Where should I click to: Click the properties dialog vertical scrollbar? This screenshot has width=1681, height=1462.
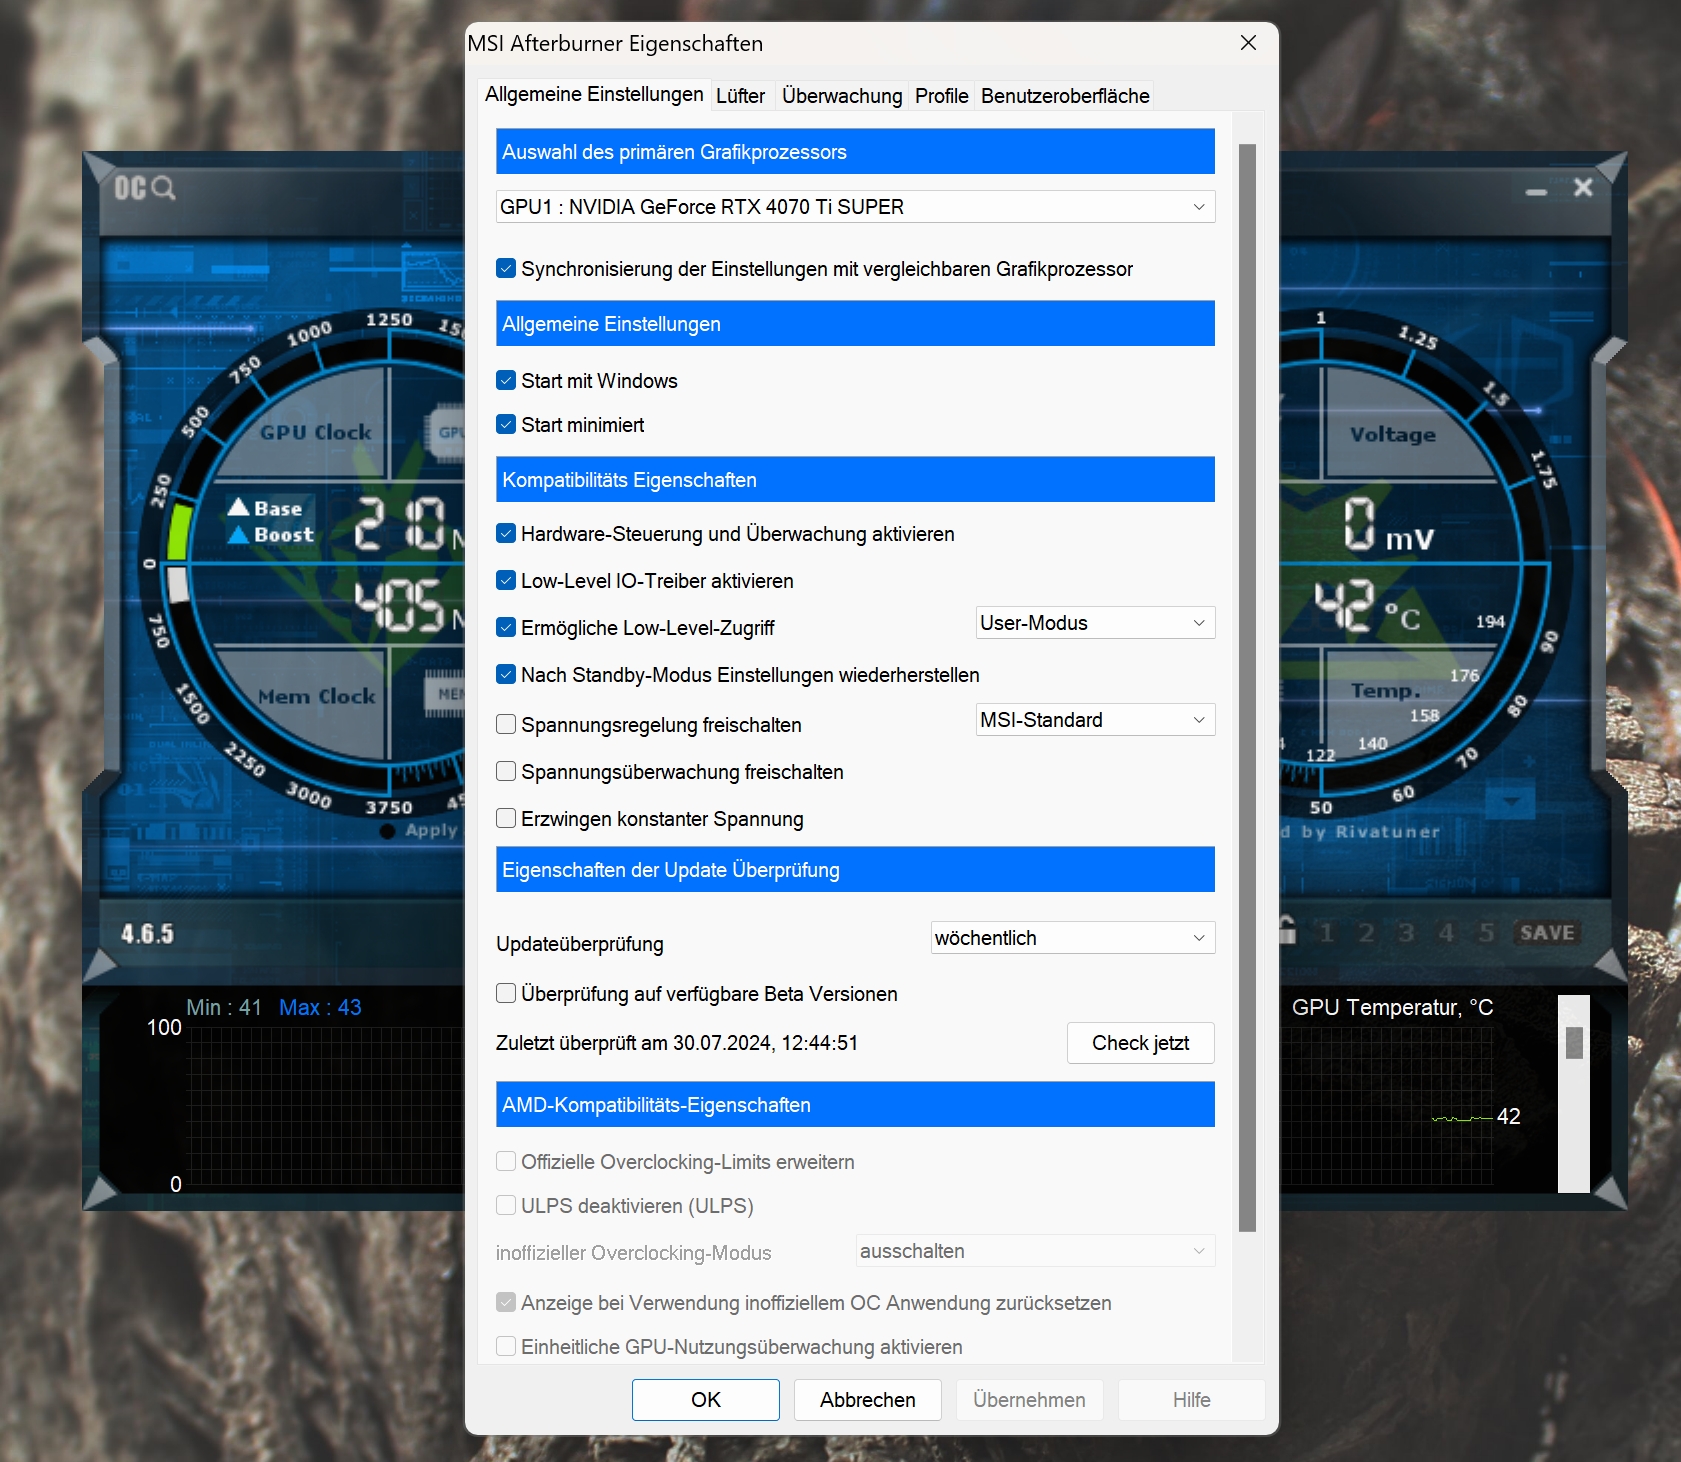click(x=1247, y=688)
